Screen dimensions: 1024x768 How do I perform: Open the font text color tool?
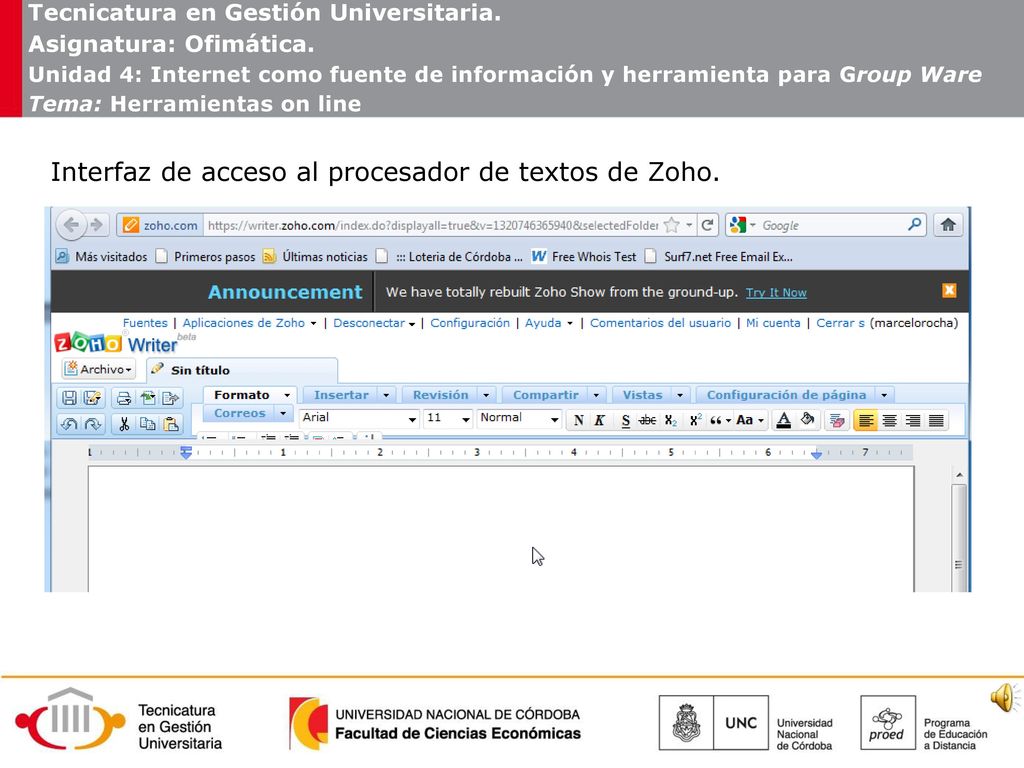784,420
